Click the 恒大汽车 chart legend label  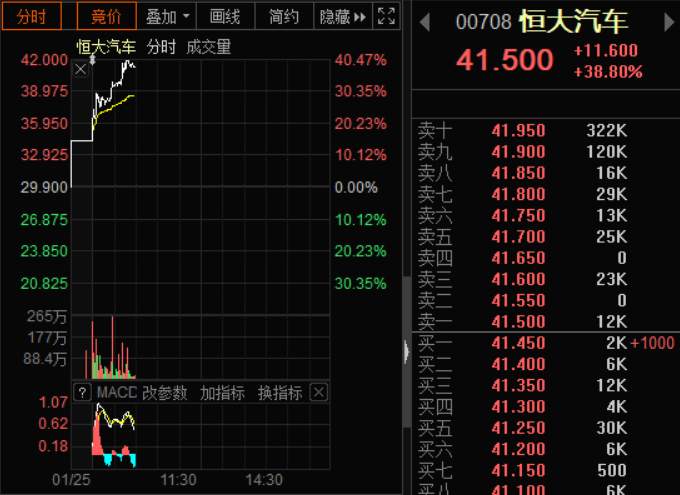[x=106, y=47]
